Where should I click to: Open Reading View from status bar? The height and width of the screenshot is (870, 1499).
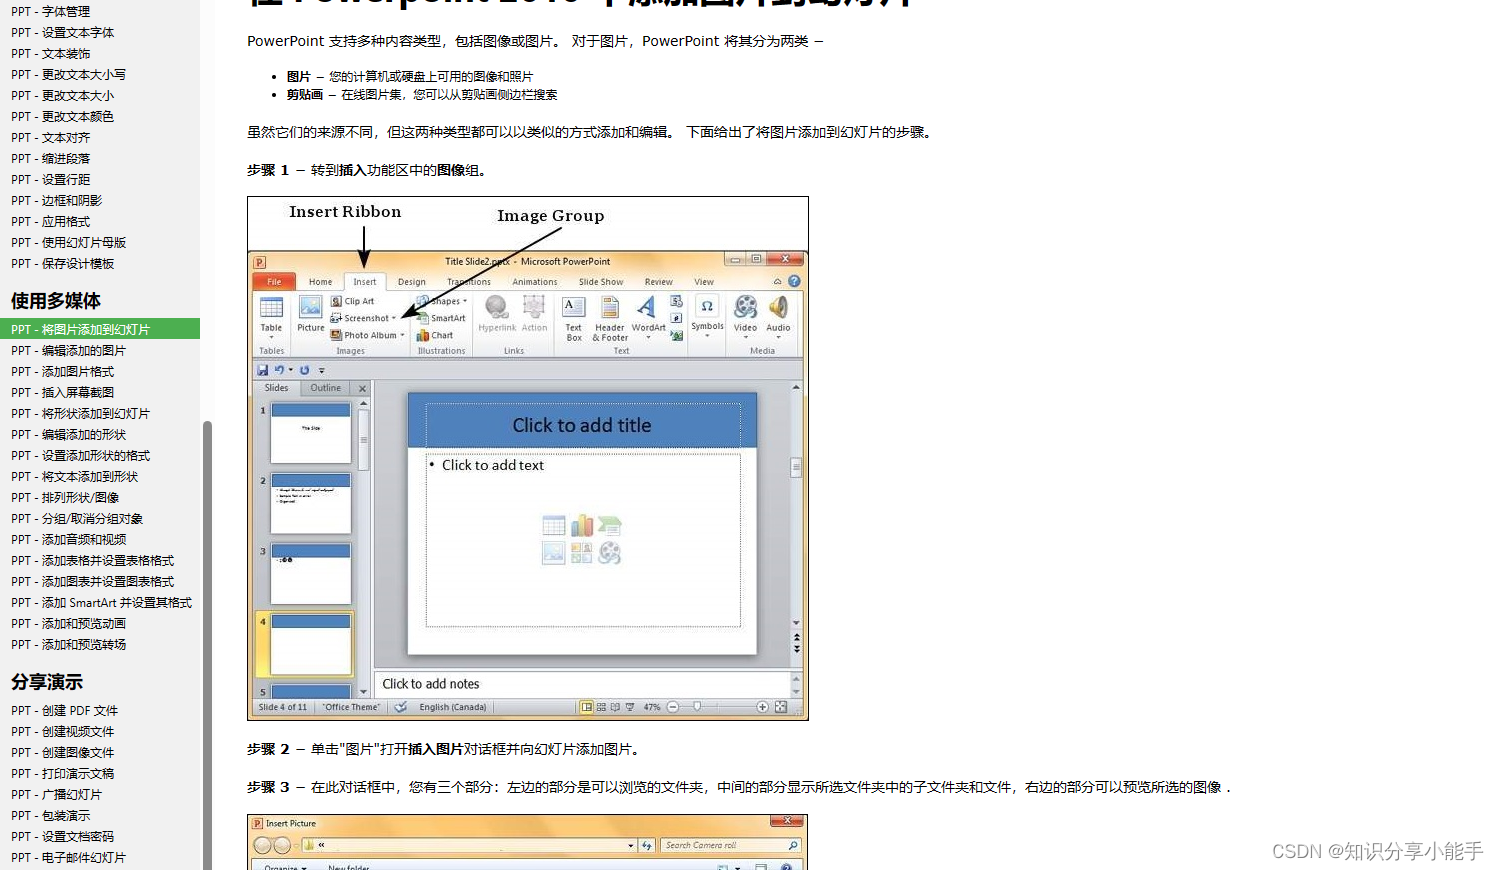(615, 707)
